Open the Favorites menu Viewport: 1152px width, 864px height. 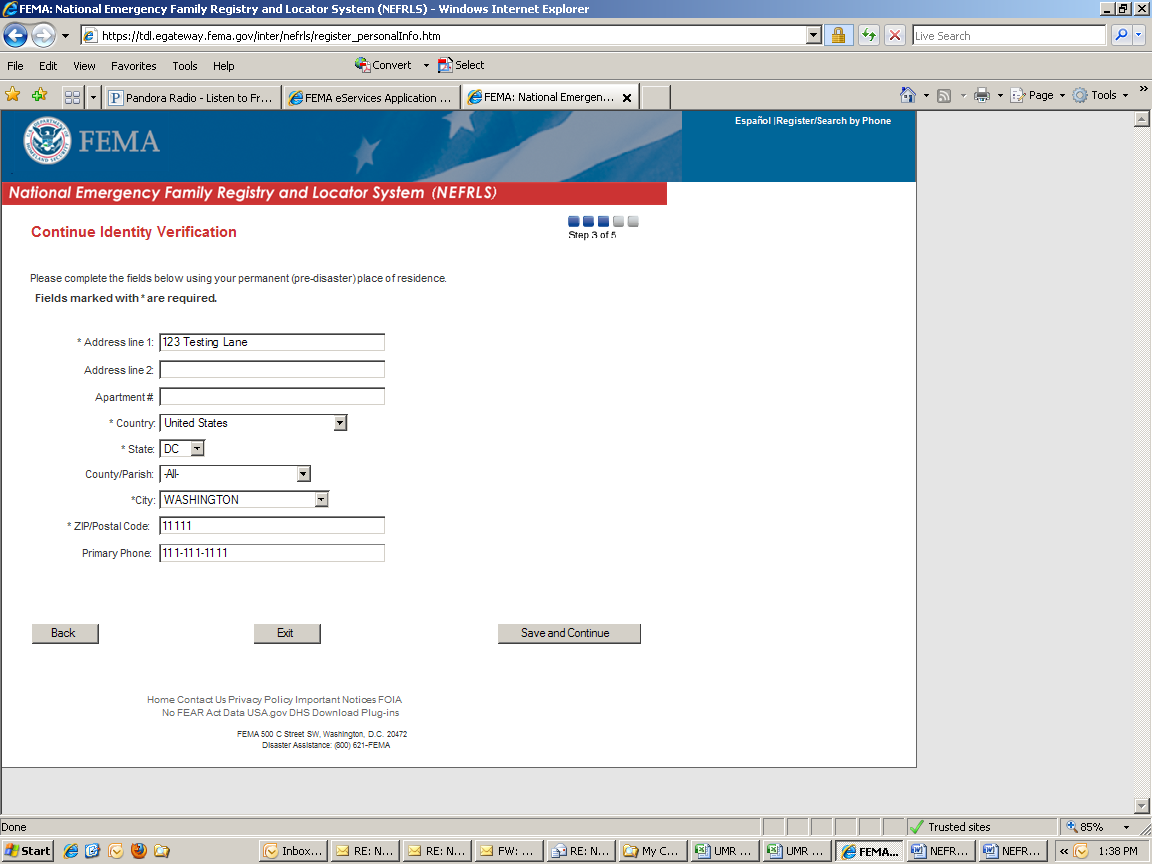(134, 66)
